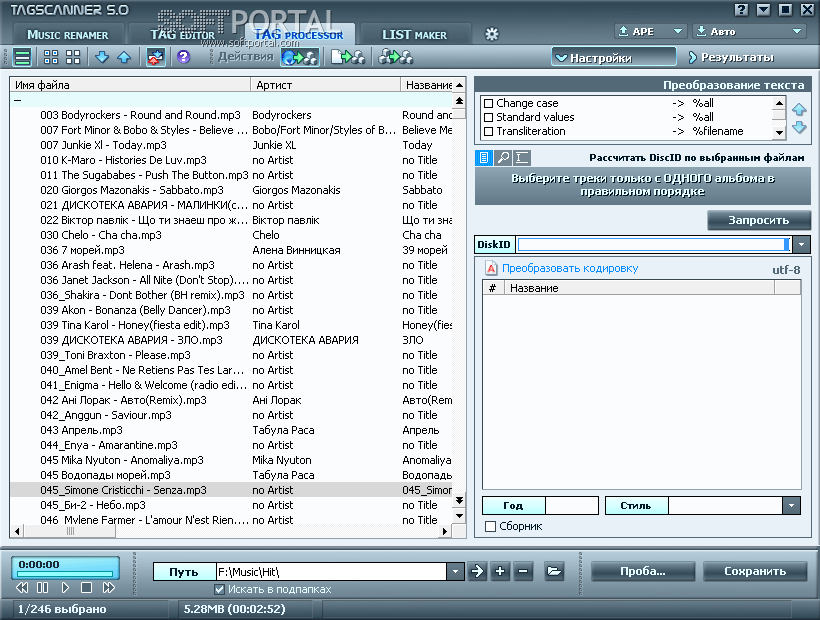Expand the Стиль dropdown
820x620 pixels.
[792, 506]
